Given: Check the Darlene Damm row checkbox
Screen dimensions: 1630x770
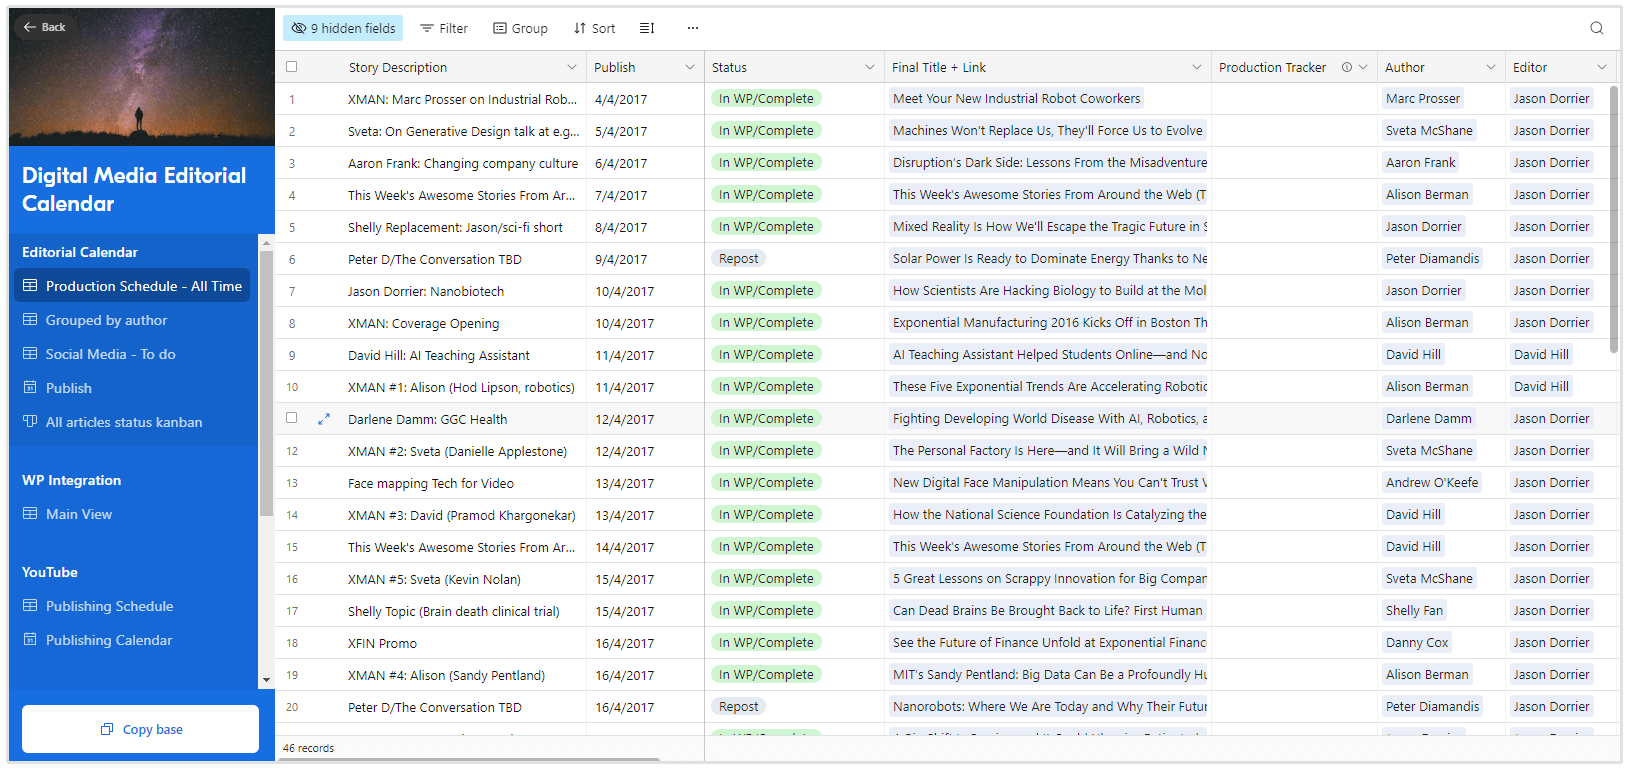Looking at the screenshot, I should coord(292,418).
